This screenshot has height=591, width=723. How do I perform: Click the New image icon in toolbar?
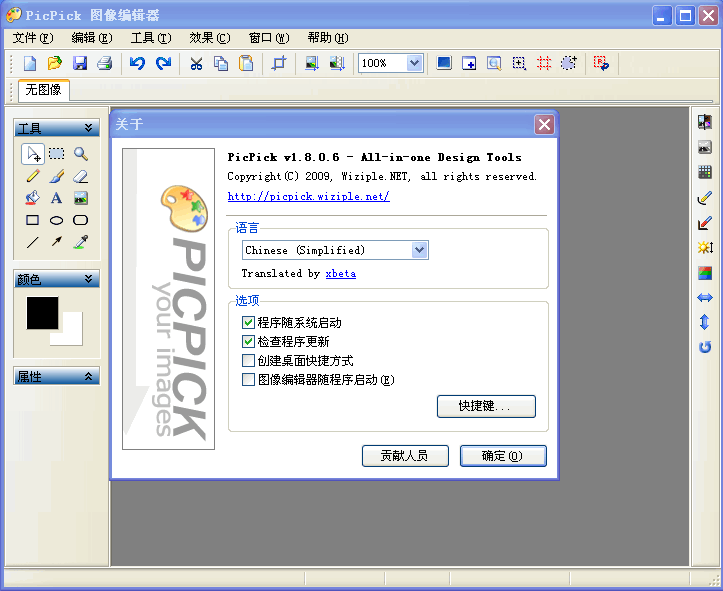(30, 63)
